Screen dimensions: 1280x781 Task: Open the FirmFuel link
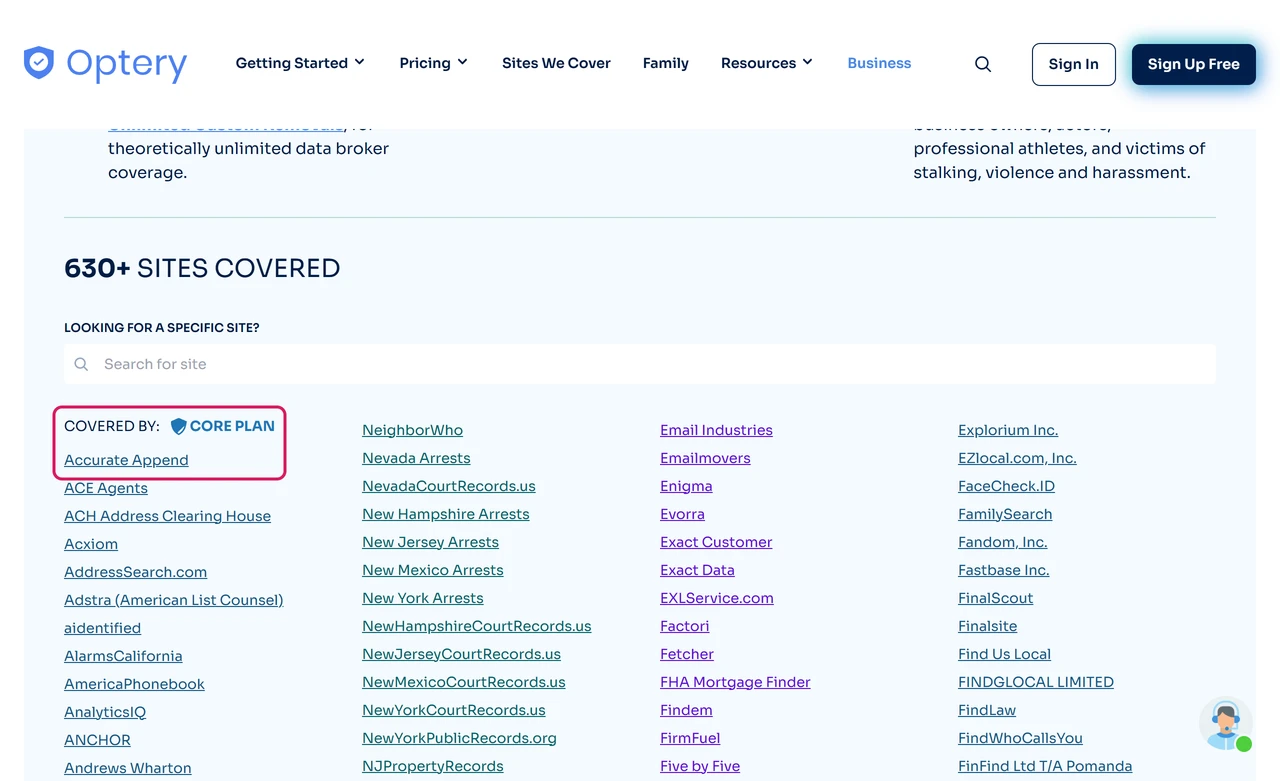(x=690, y=738)
